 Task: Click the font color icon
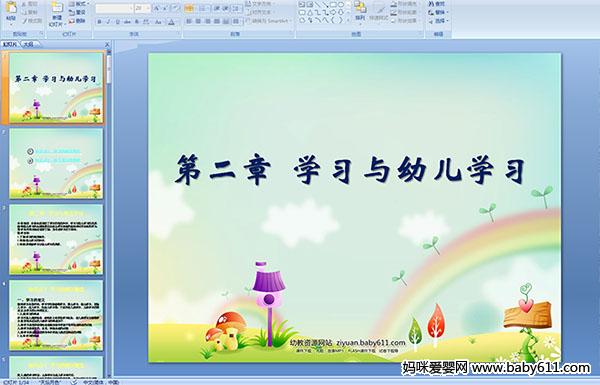(171, 22)
